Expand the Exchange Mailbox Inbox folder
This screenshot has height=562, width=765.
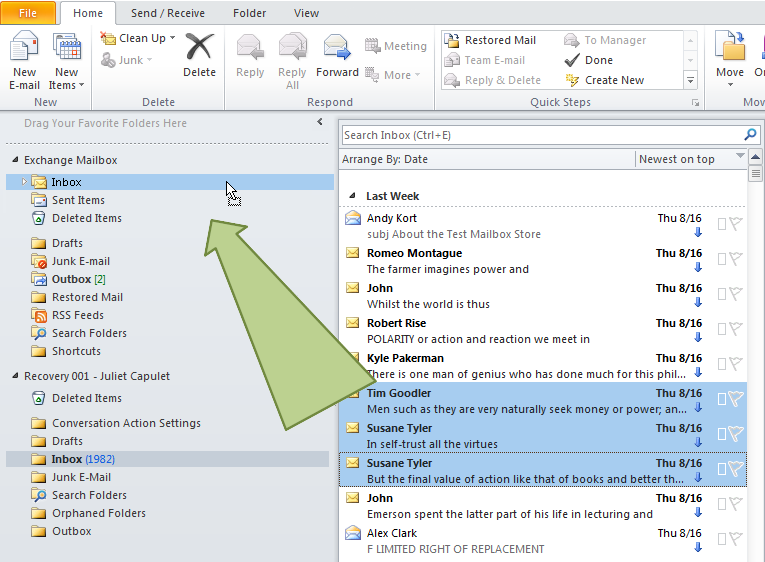(x=23, y=181)
